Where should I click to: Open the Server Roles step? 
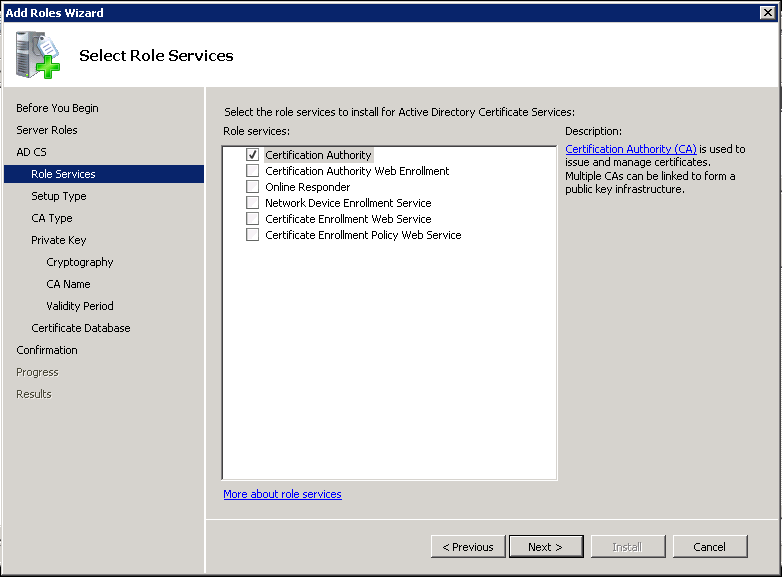[x=47, y=130]
